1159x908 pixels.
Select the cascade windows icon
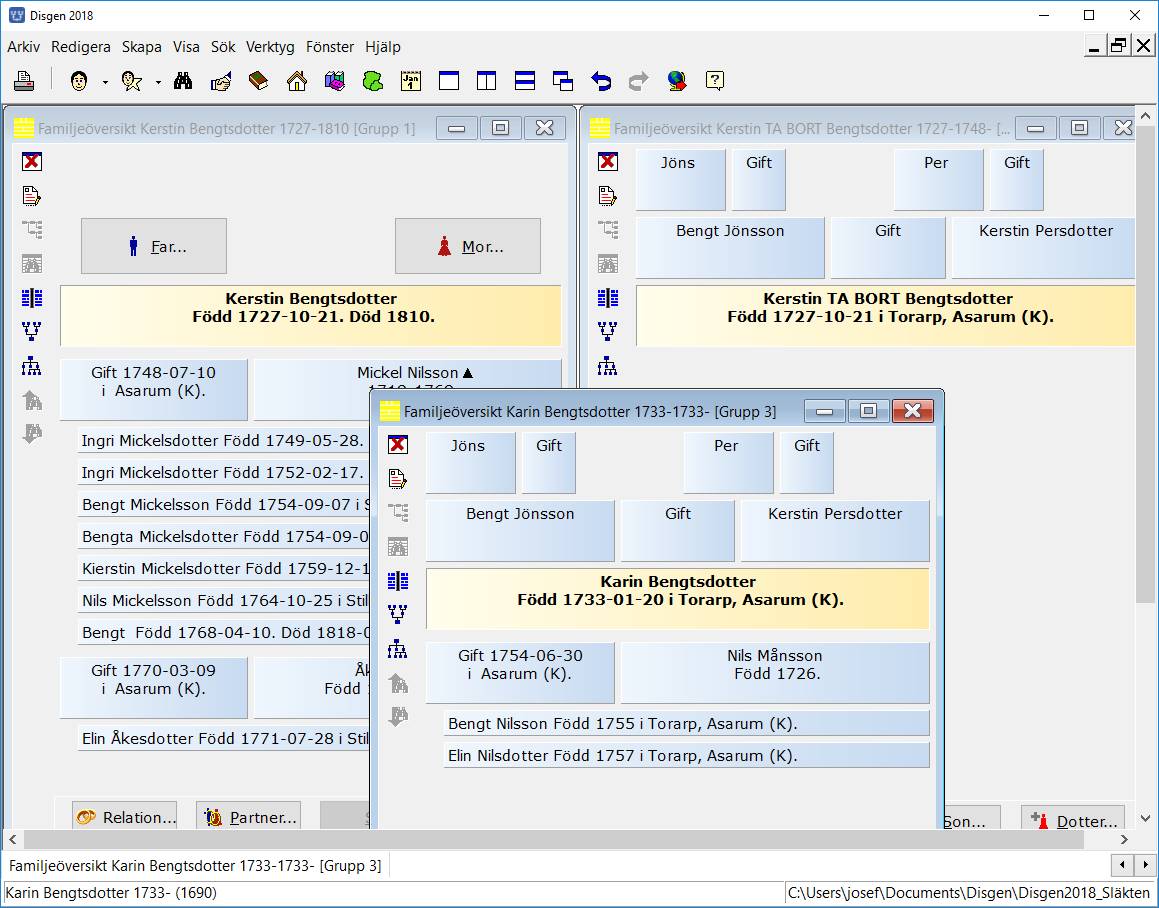click(562, 81)
